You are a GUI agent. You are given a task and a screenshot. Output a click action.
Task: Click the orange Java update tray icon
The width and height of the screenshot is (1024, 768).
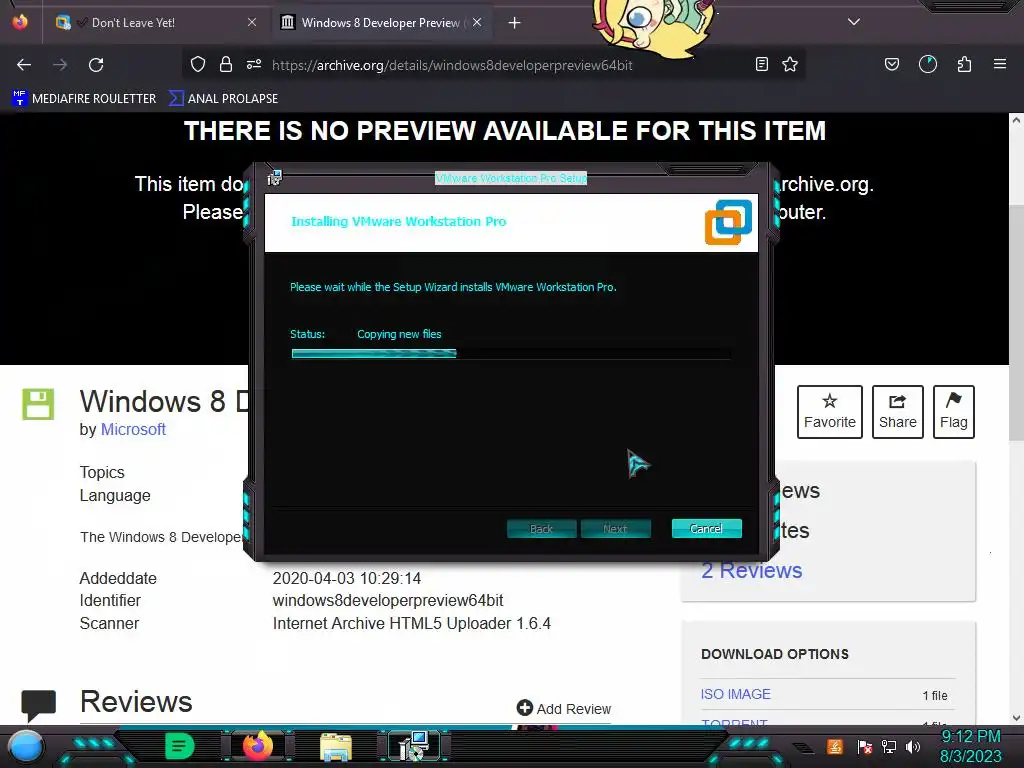835,746
